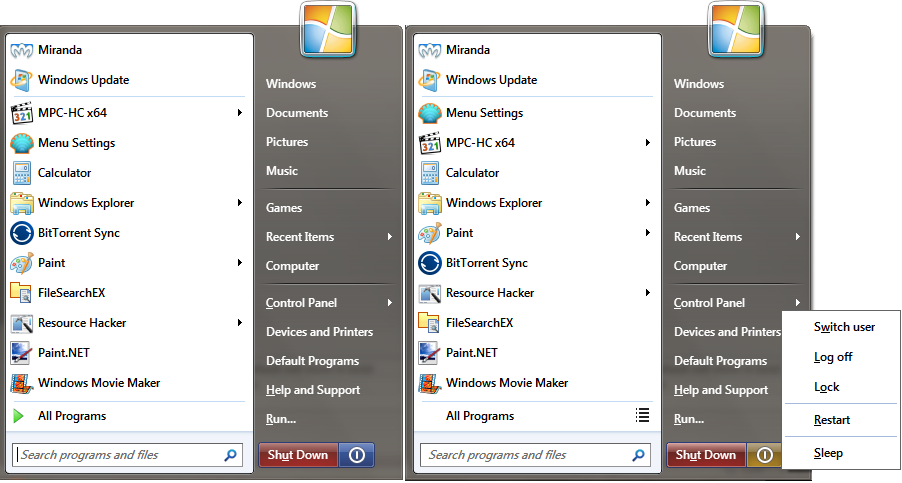The height and width of the screenshot is (483, 902).
Task: Open FileSearchEX icon in the right start menu
Action: (430, 323)
